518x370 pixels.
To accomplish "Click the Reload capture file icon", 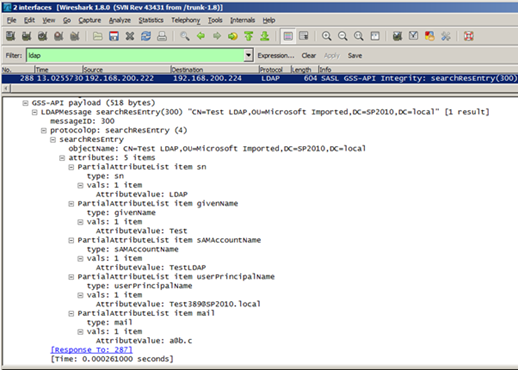I will coord(146,36).
